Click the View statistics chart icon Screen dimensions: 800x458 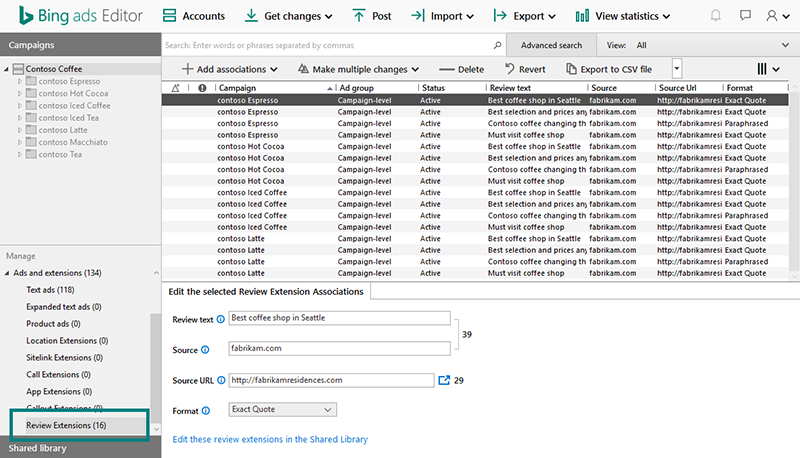(582, 16)
